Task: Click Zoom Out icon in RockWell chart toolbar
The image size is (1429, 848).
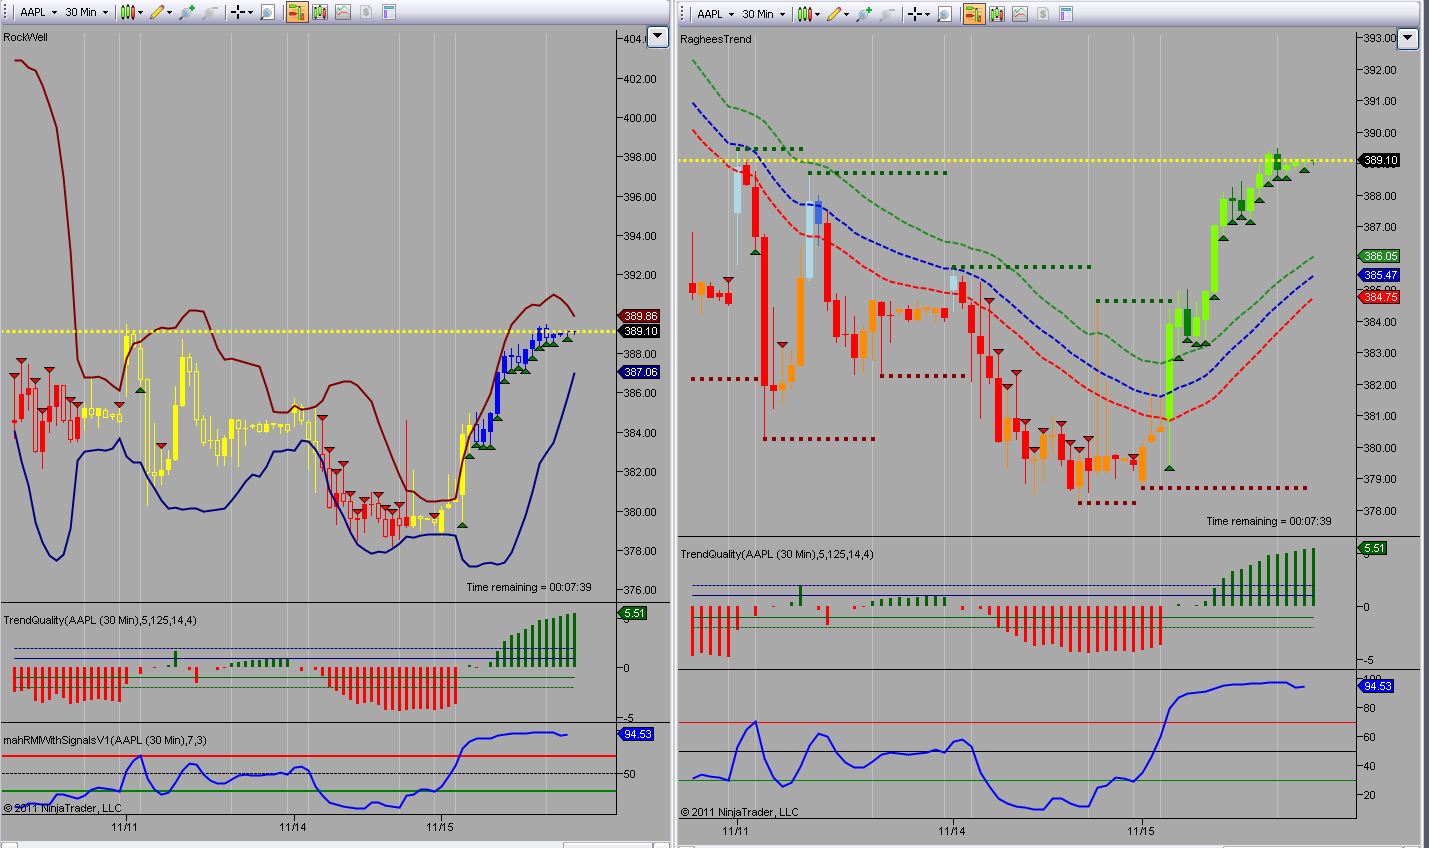Action: pos(209,13)
